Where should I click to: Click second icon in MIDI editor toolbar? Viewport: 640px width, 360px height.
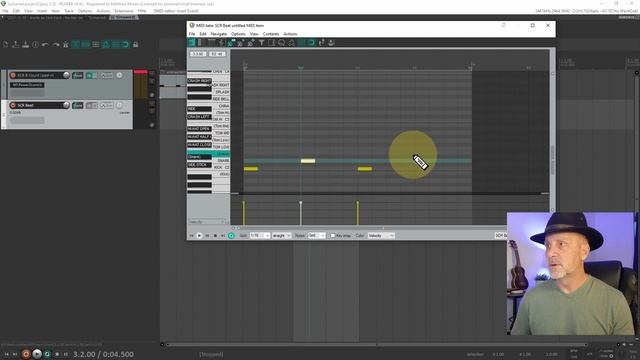(x=200, y=42)
